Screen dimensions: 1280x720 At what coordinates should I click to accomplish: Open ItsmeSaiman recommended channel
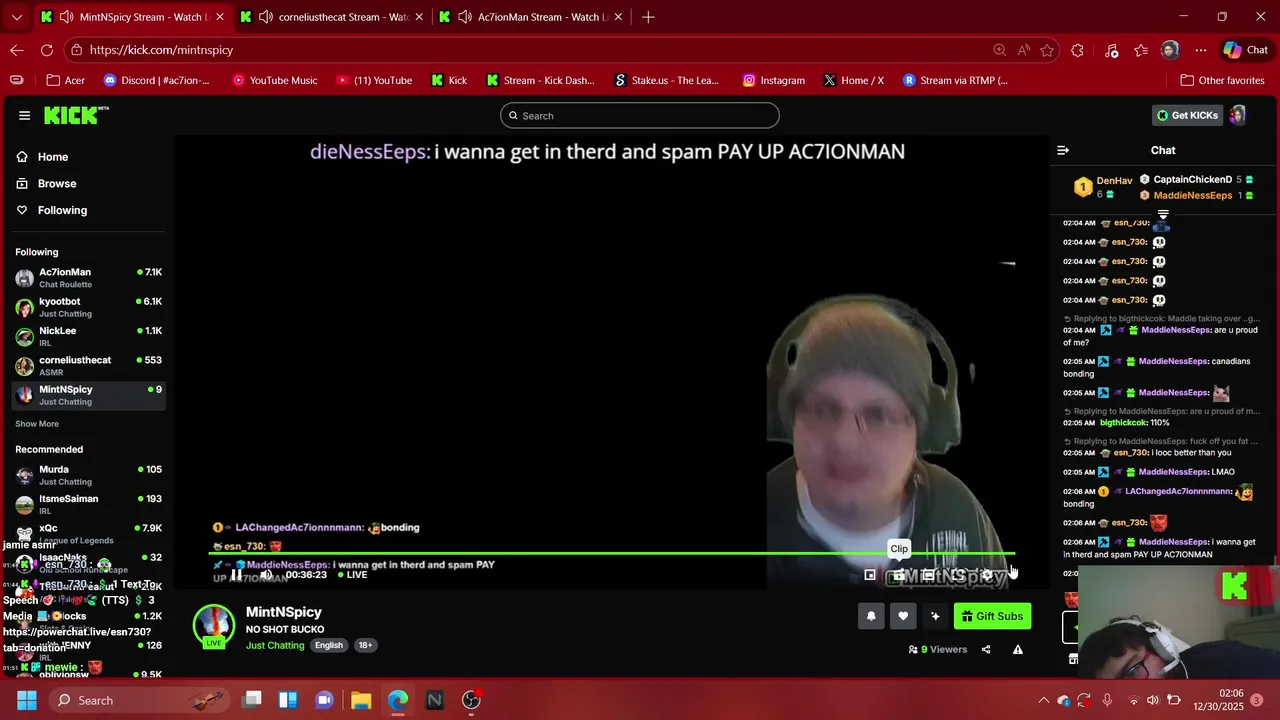[88, 504]
